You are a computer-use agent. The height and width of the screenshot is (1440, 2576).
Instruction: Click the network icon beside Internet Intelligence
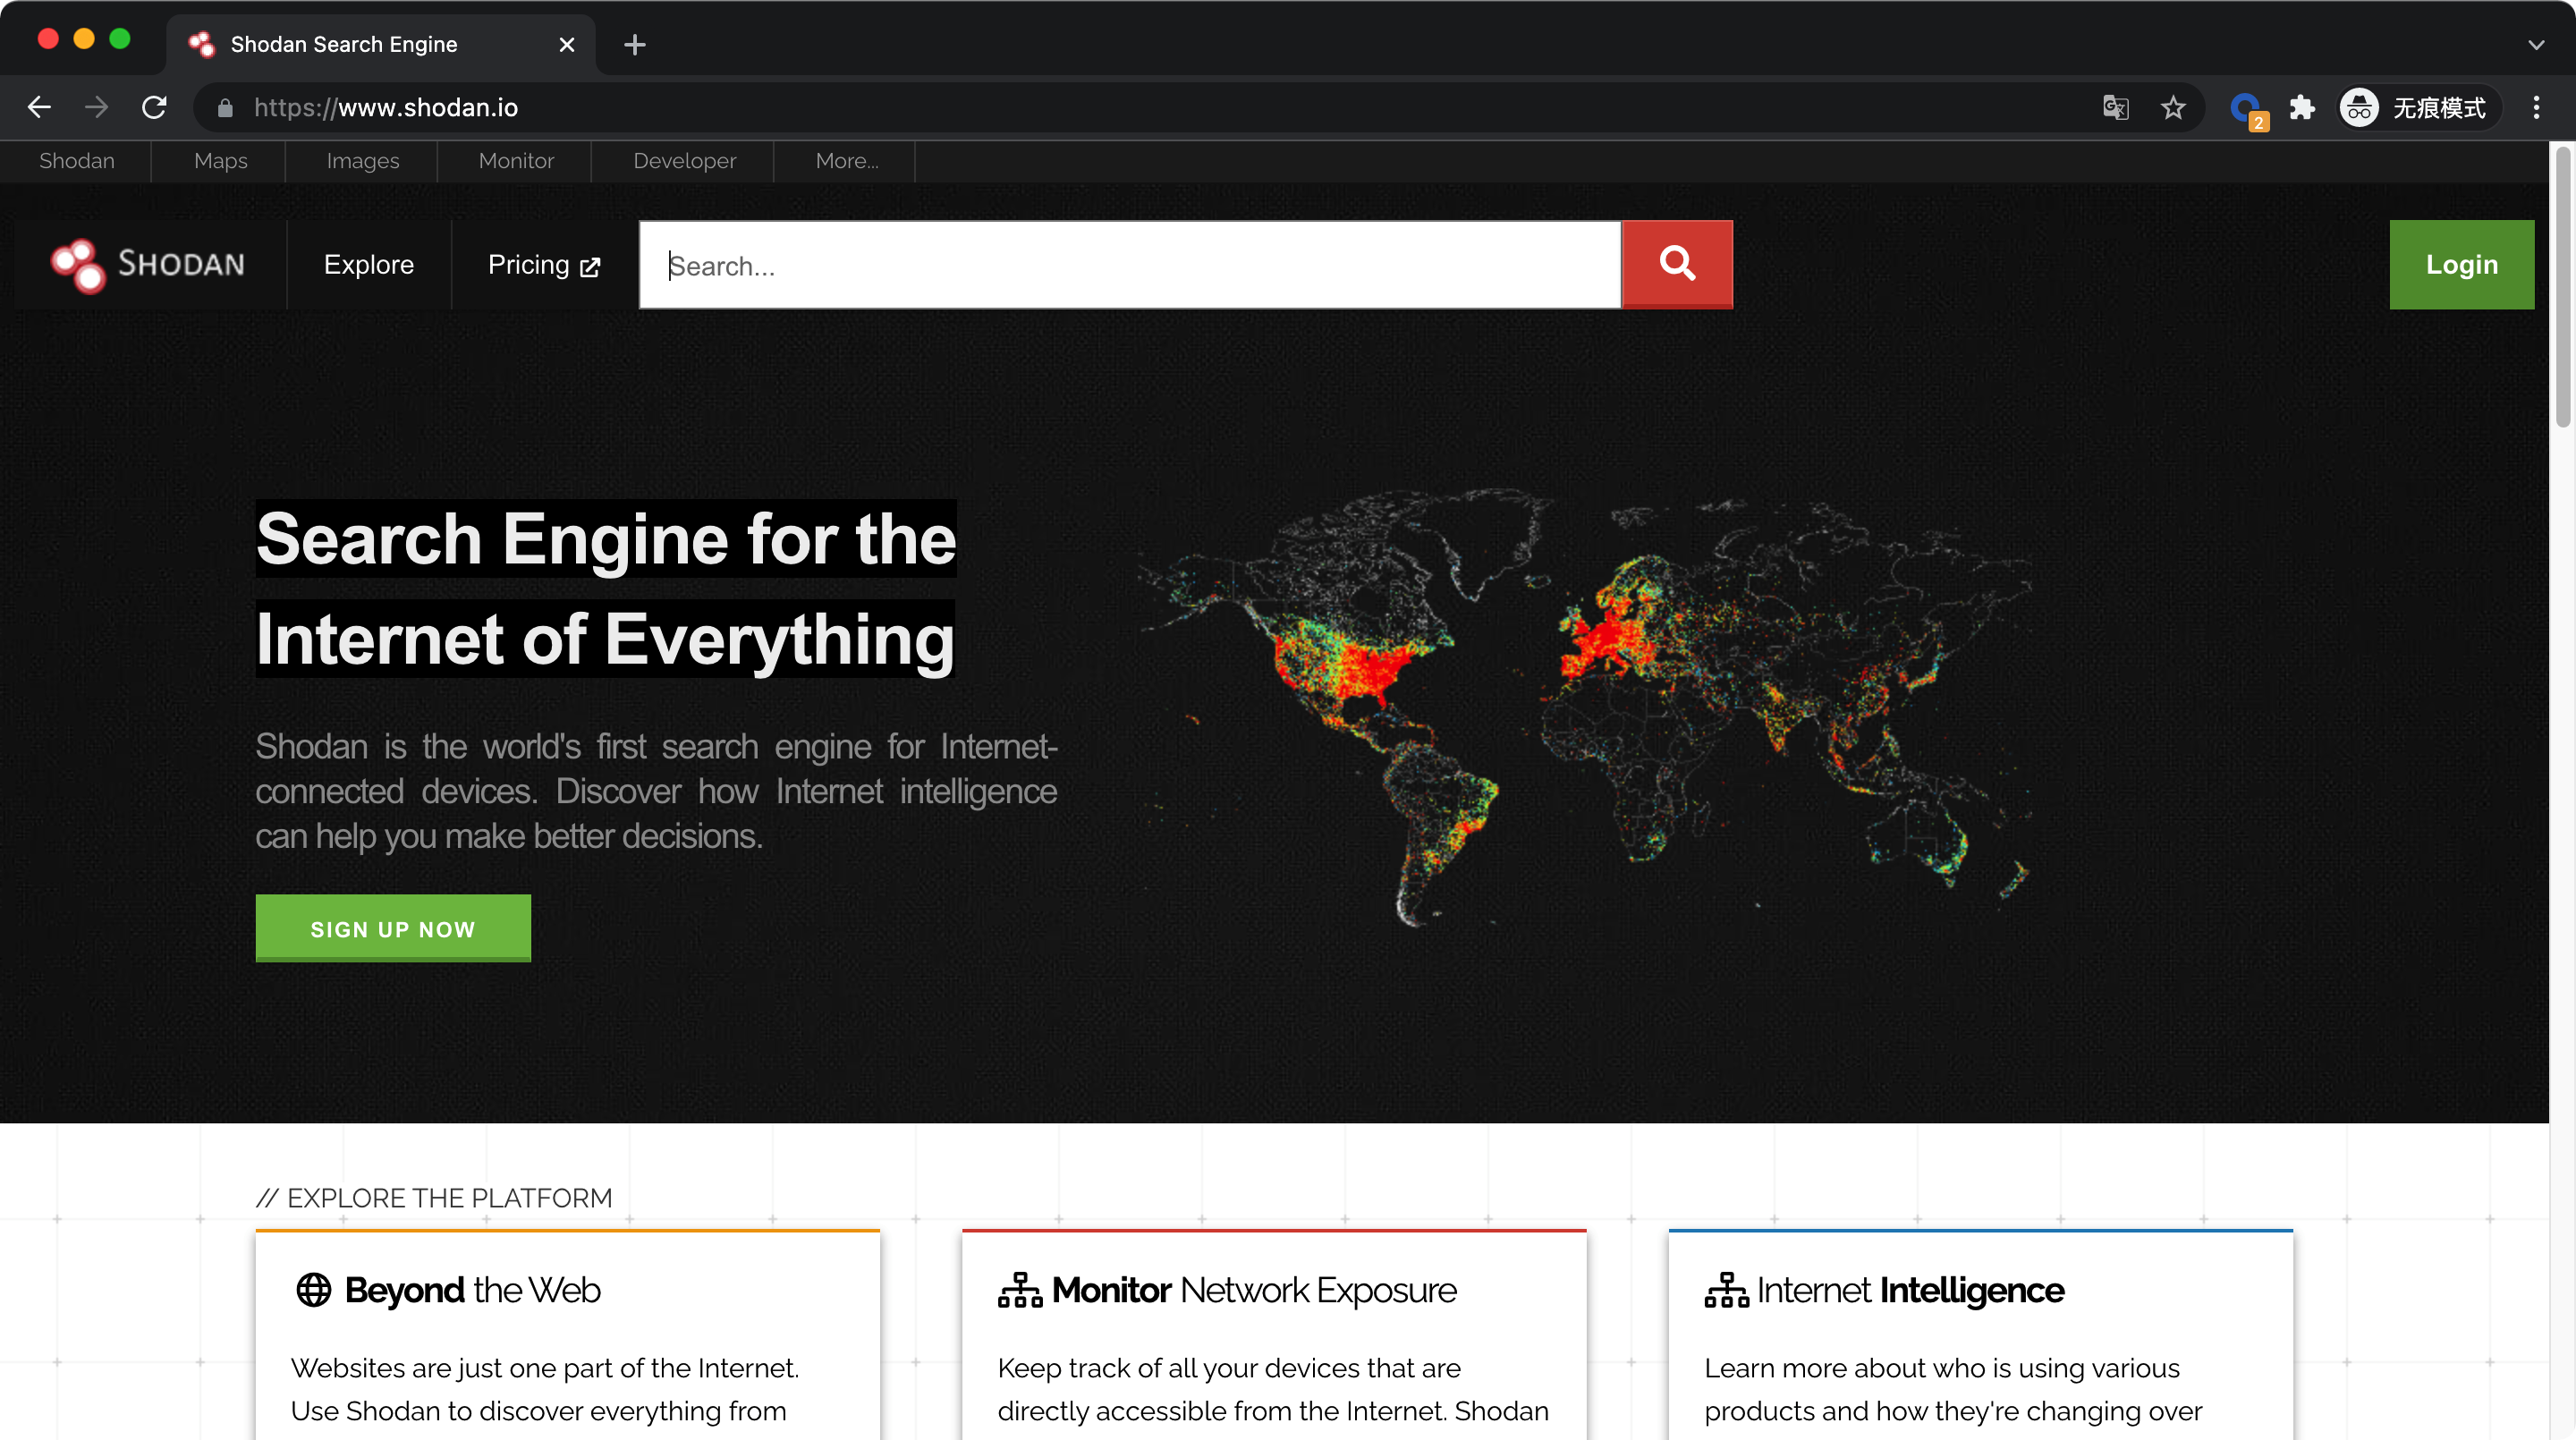1726,1290
